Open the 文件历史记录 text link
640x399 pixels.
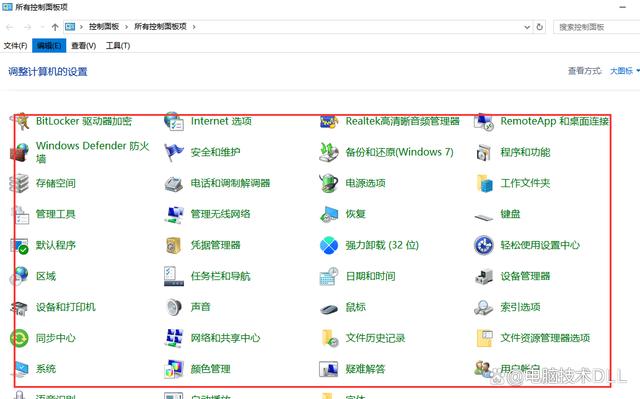click(376, 338)
